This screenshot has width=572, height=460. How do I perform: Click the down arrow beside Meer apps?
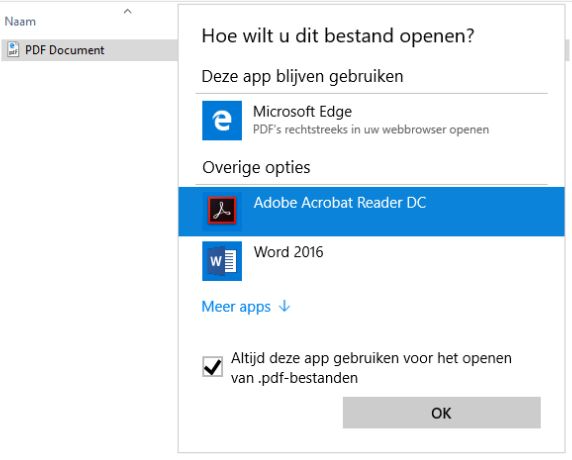(x=284, y=306)
